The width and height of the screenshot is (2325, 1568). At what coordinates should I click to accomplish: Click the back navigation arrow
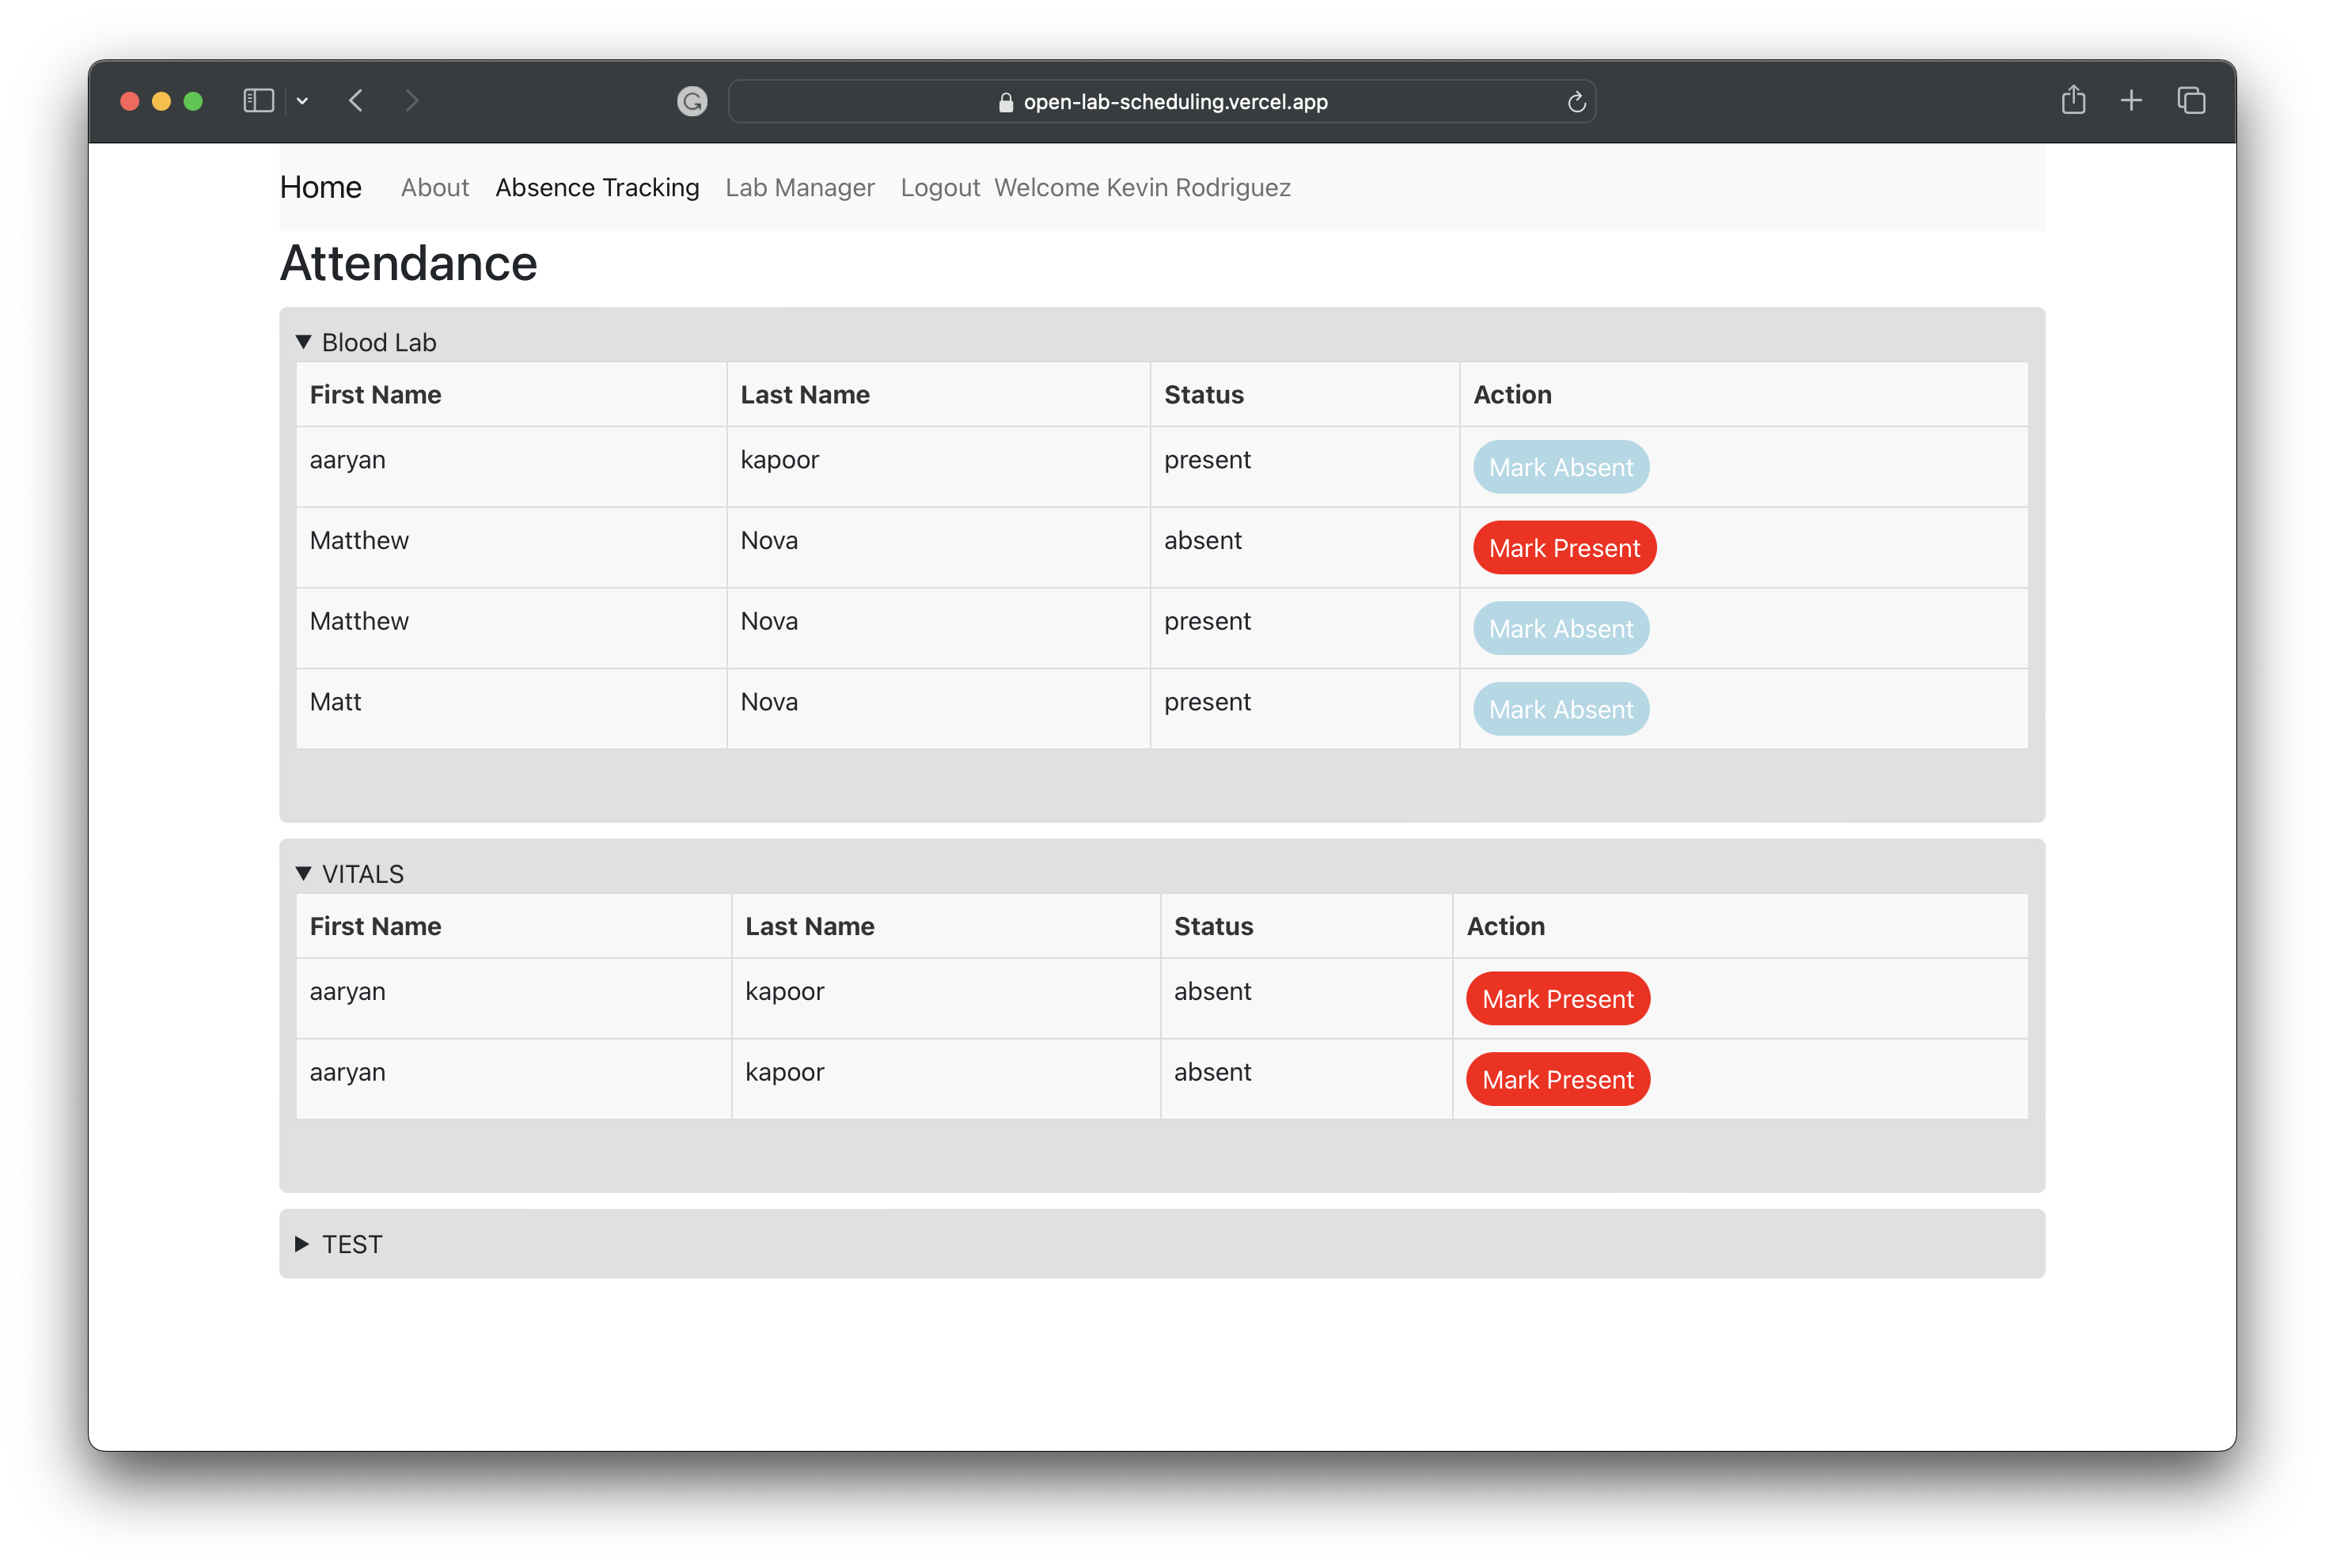coord(356,101)
